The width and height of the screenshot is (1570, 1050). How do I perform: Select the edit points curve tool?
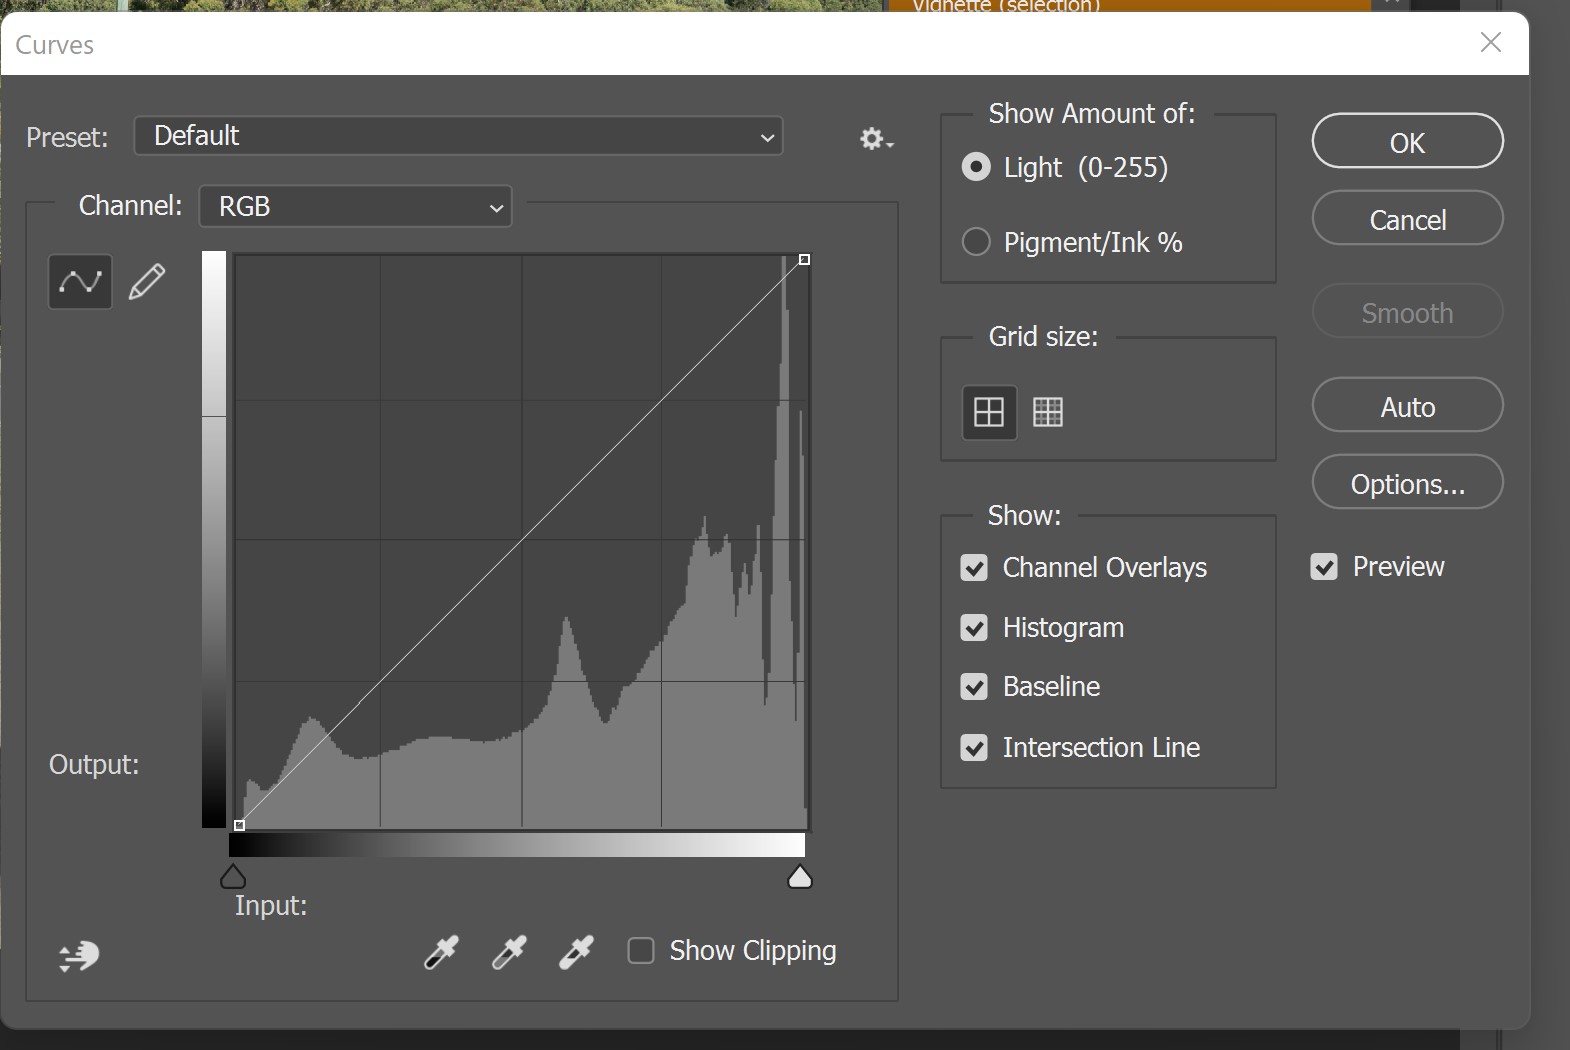(80, 282)
